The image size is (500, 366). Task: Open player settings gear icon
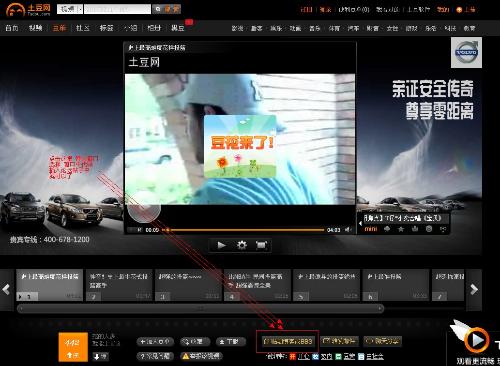242,245
